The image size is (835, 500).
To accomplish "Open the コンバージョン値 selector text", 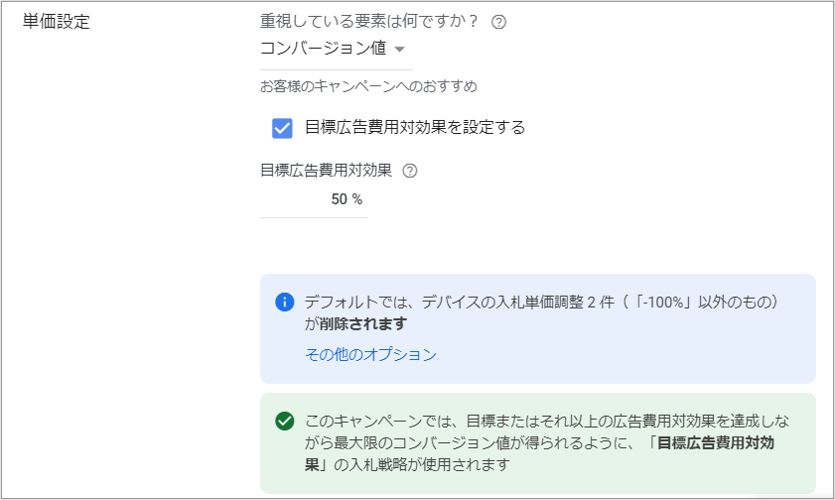I will click(323, 49).
